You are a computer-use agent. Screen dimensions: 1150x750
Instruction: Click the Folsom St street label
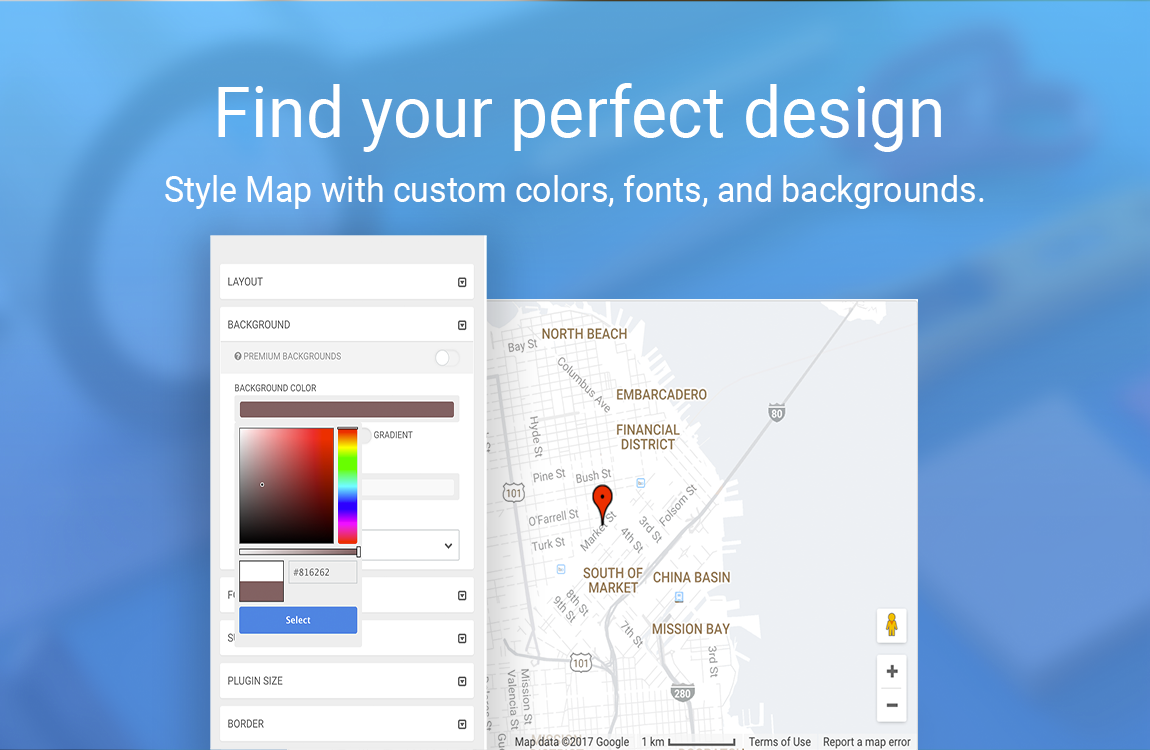pyautogui.click(x=678, y=505)
